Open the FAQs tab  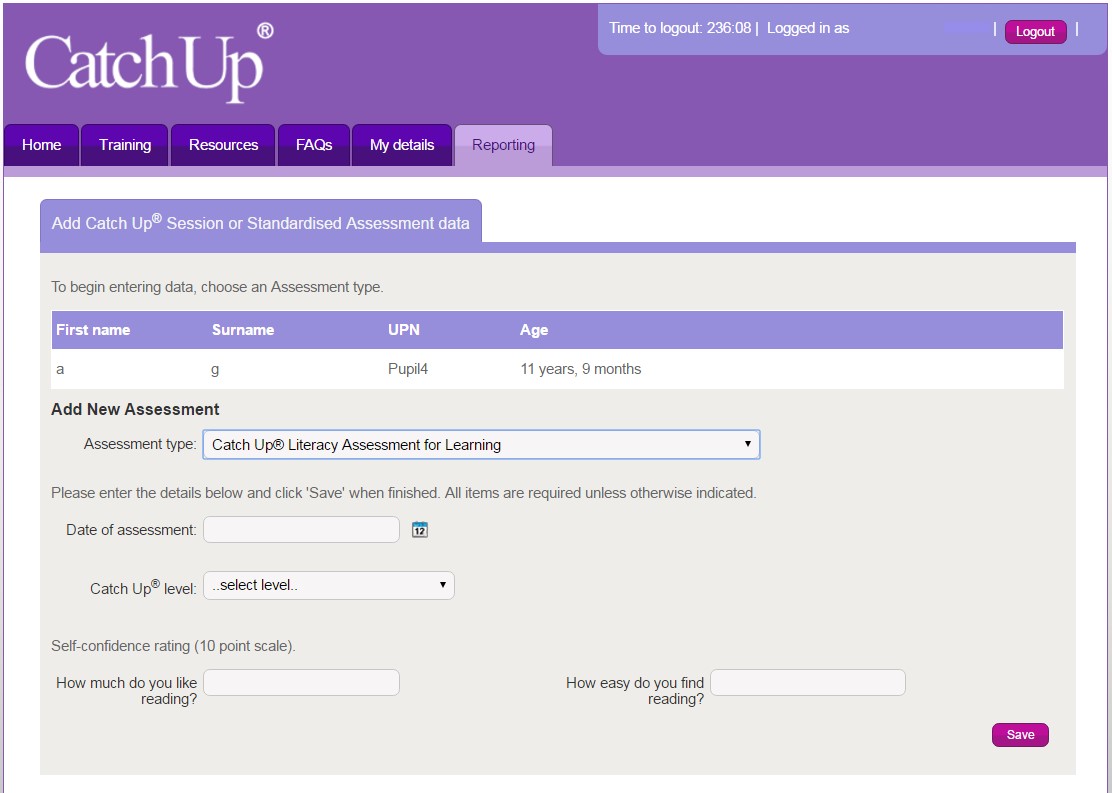pyautogui.click(x=314, y=145)
